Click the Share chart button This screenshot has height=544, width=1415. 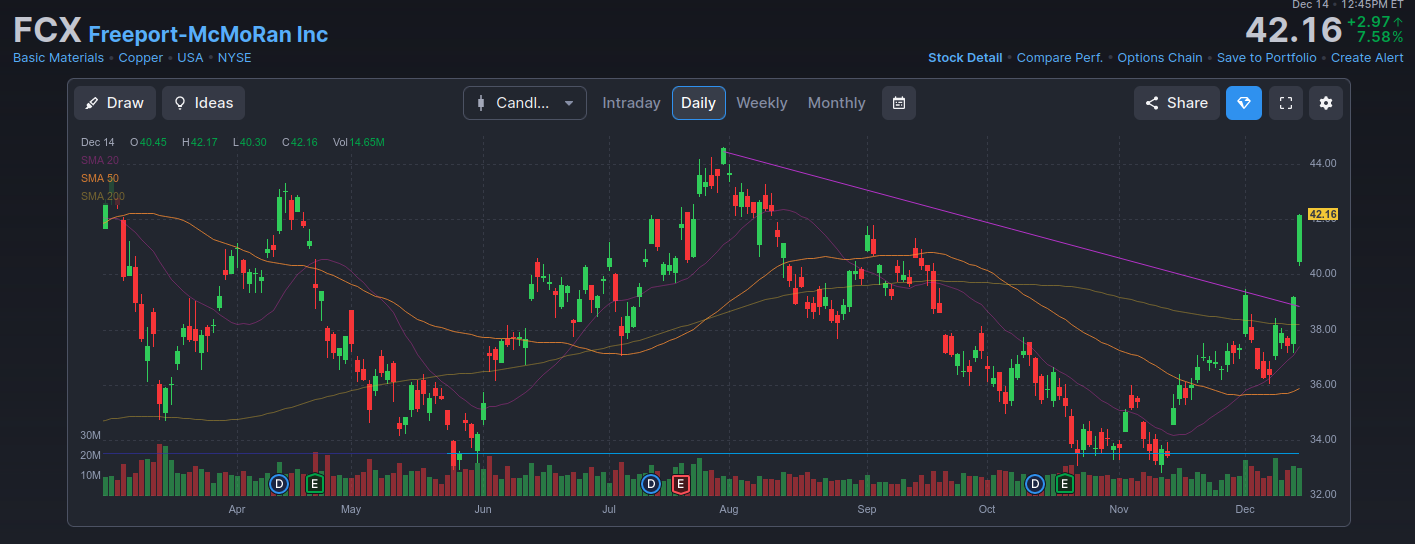click(1176, 103)
